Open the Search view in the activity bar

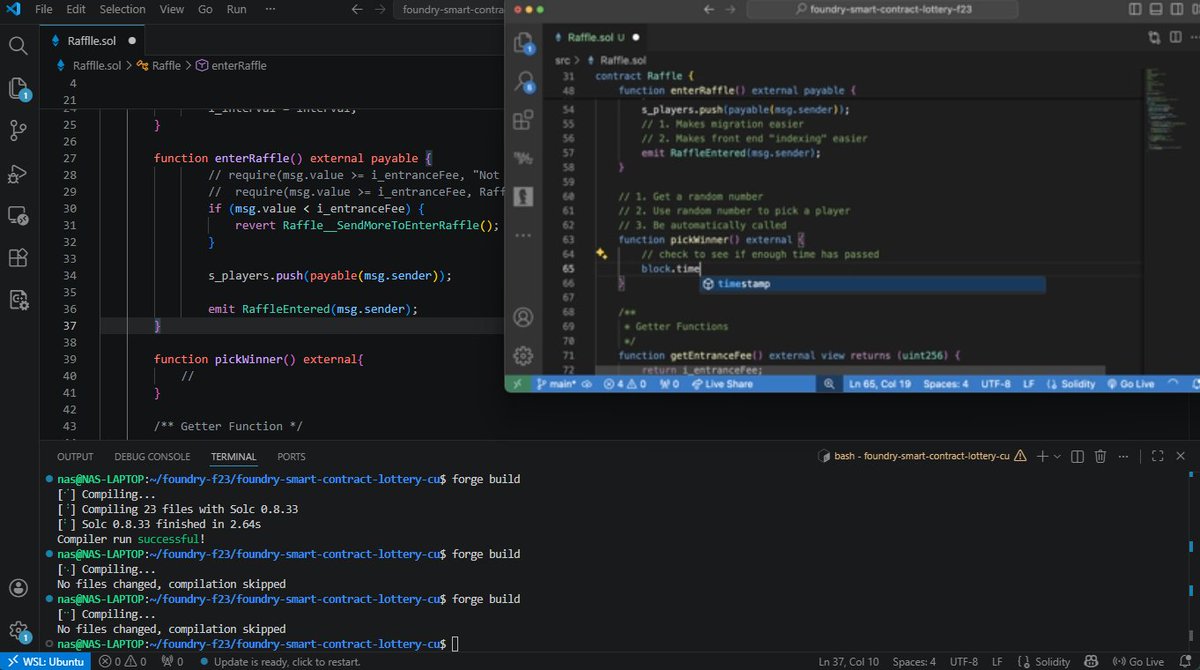16,45
